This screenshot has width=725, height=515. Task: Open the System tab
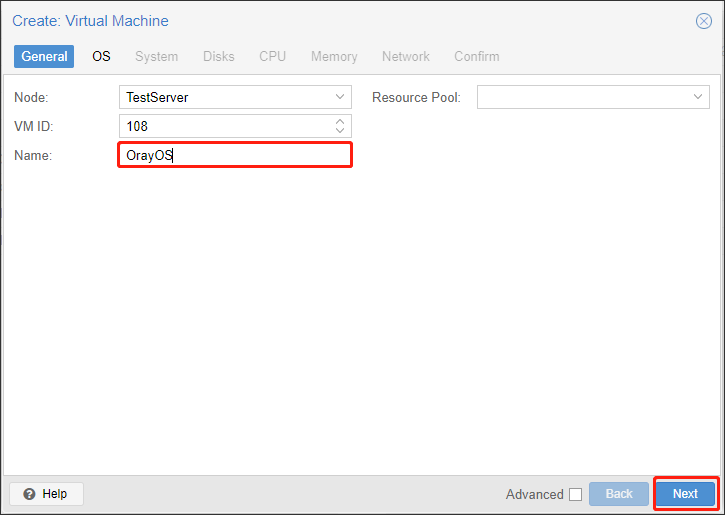pos(156,56)
